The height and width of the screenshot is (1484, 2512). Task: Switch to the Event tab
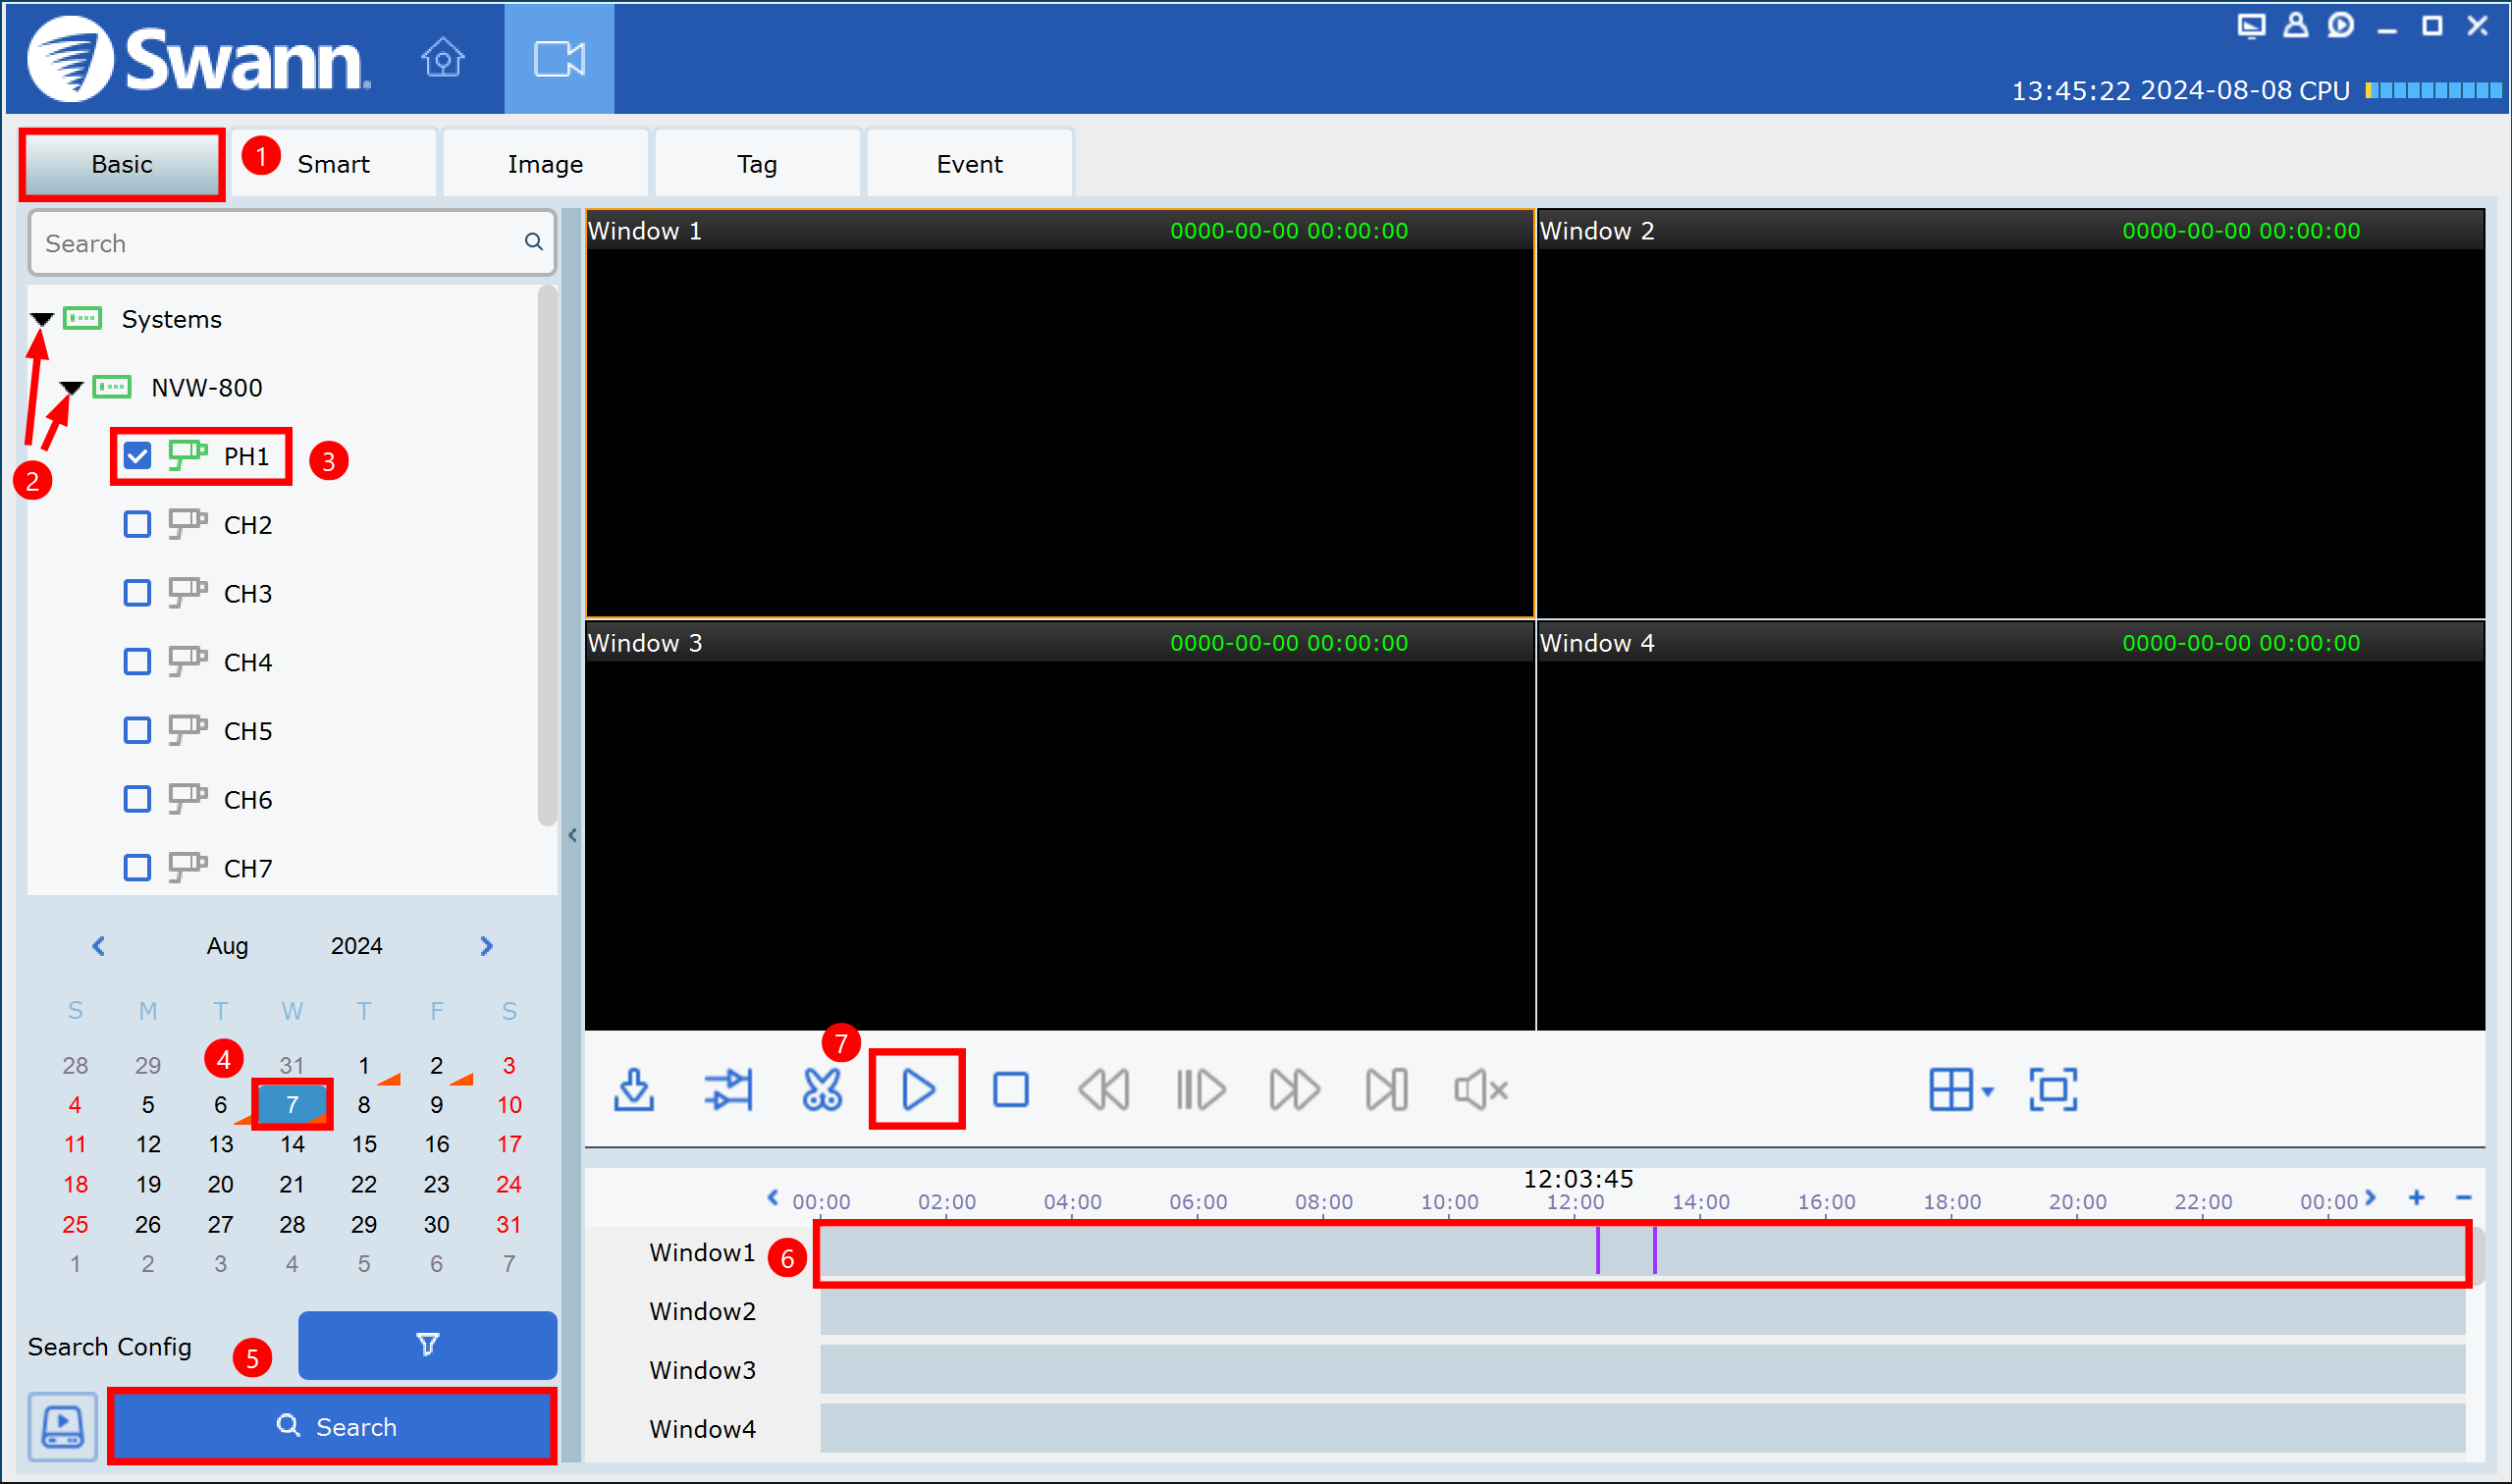click(970, 164)
